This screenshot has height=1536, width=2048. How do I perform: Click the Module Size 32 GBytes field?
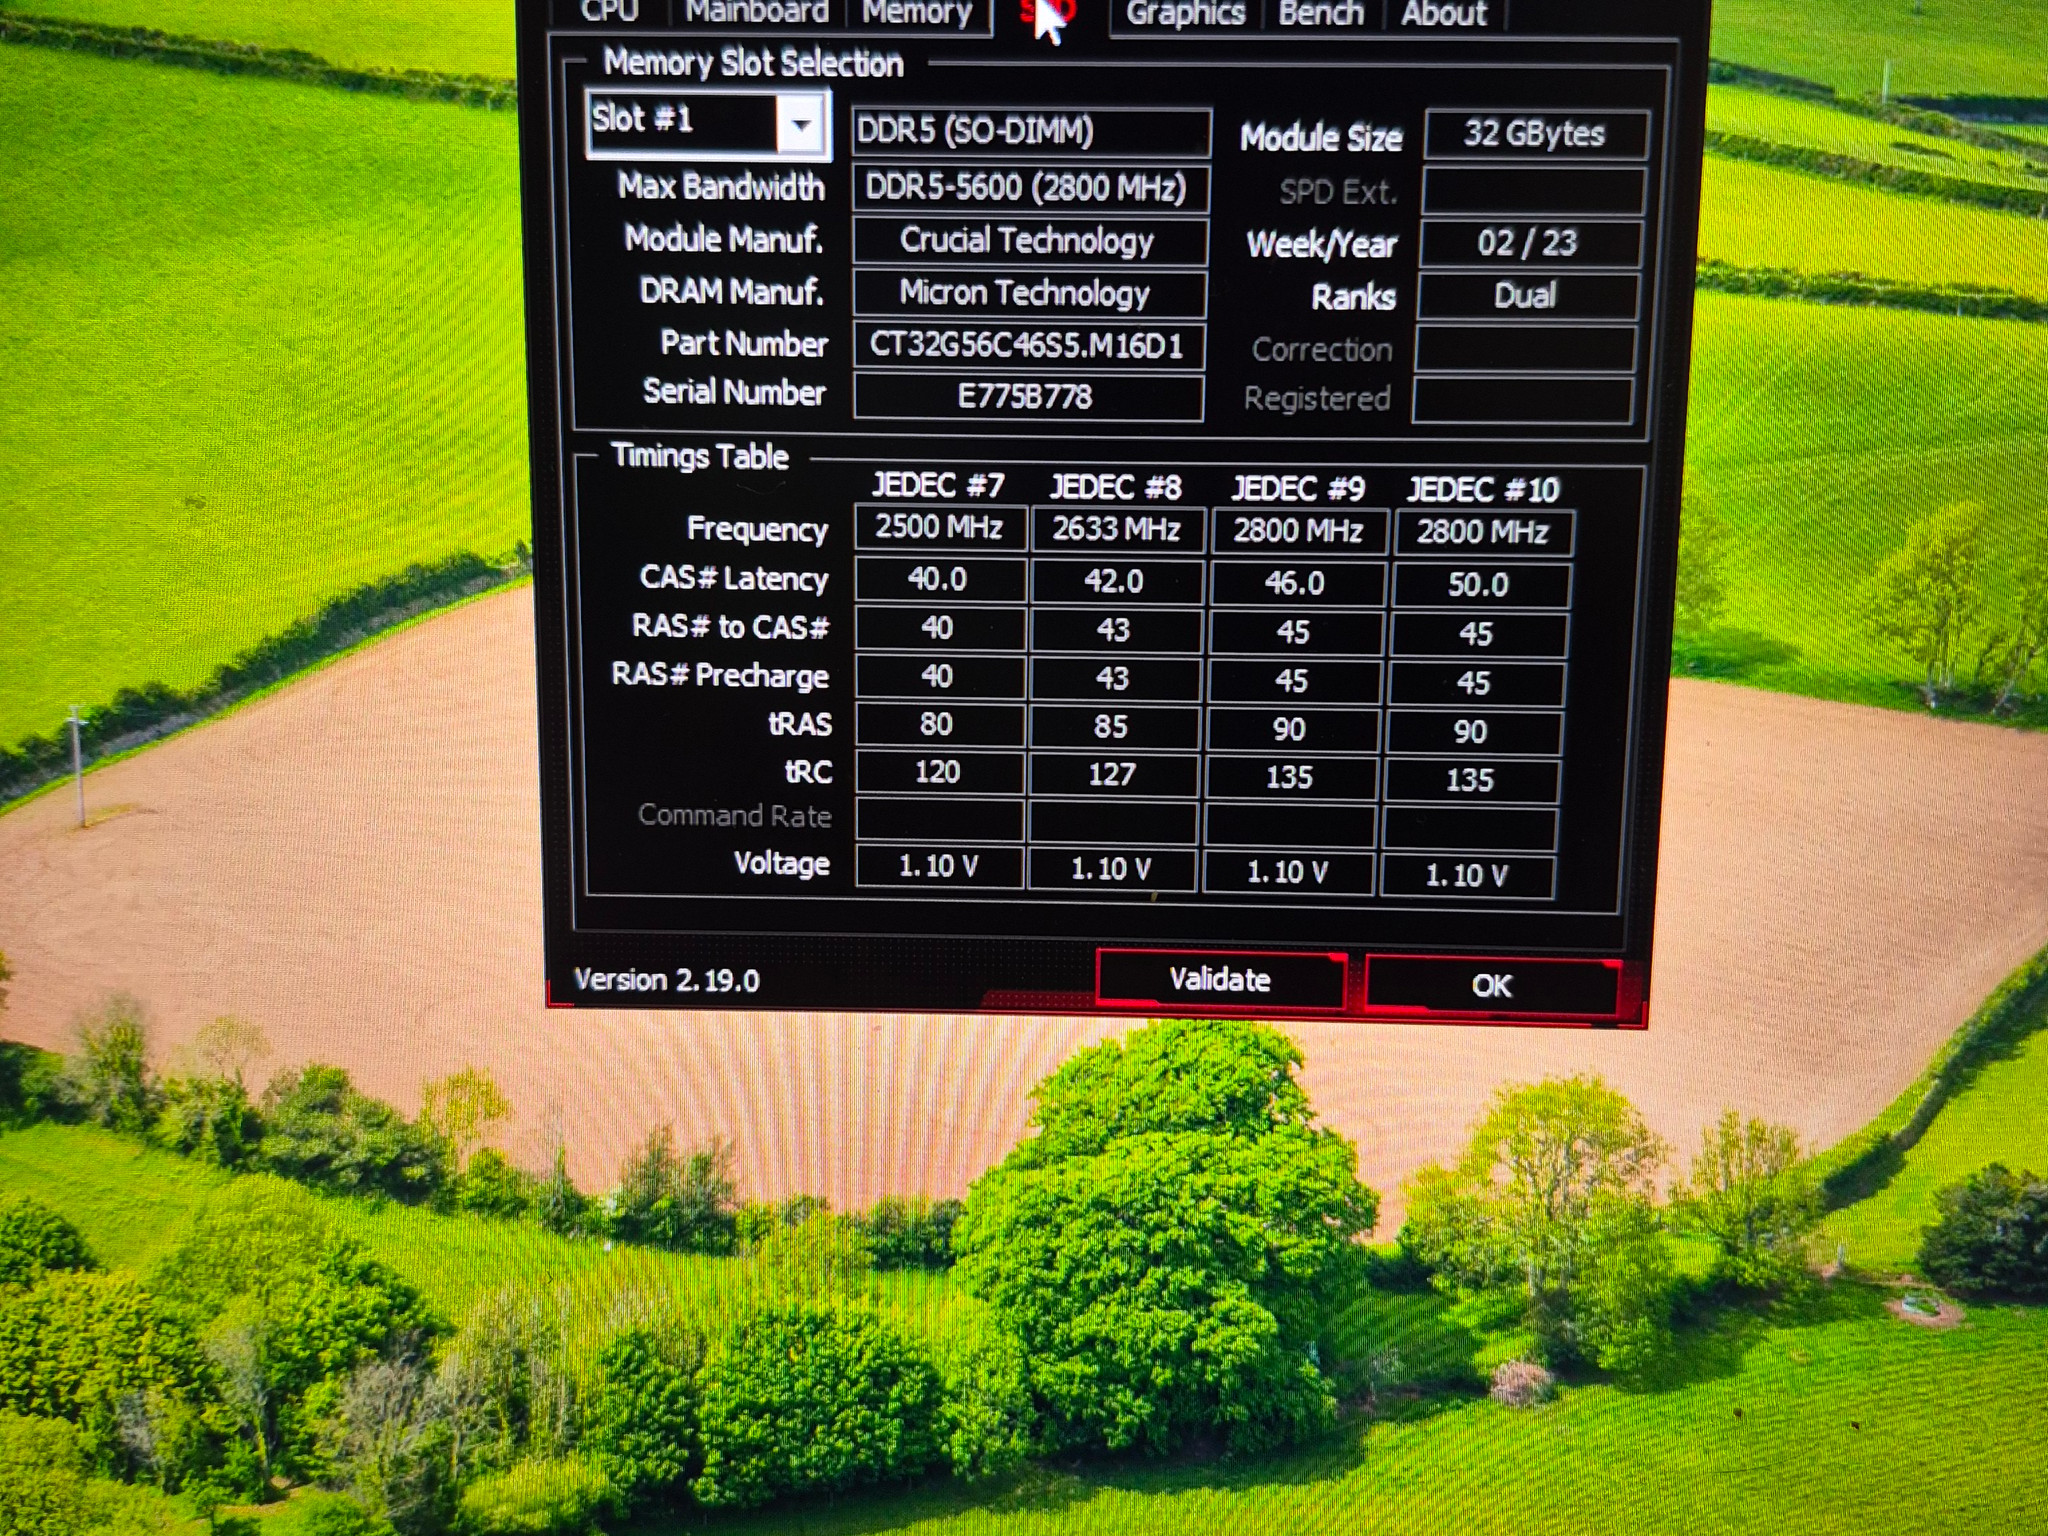pos(1535,134)
